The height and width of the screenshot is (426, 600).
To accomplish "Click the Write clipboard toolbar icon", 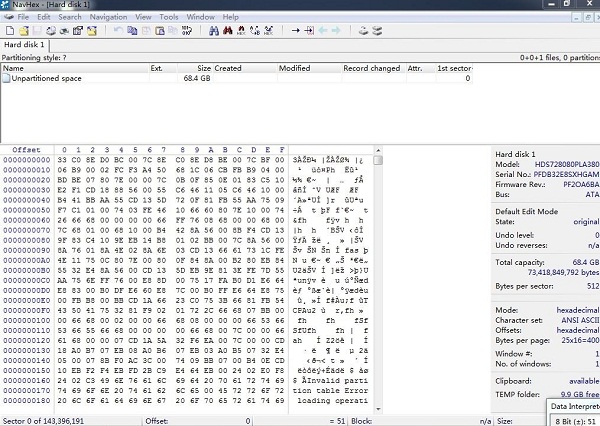I will coord(160,30).
